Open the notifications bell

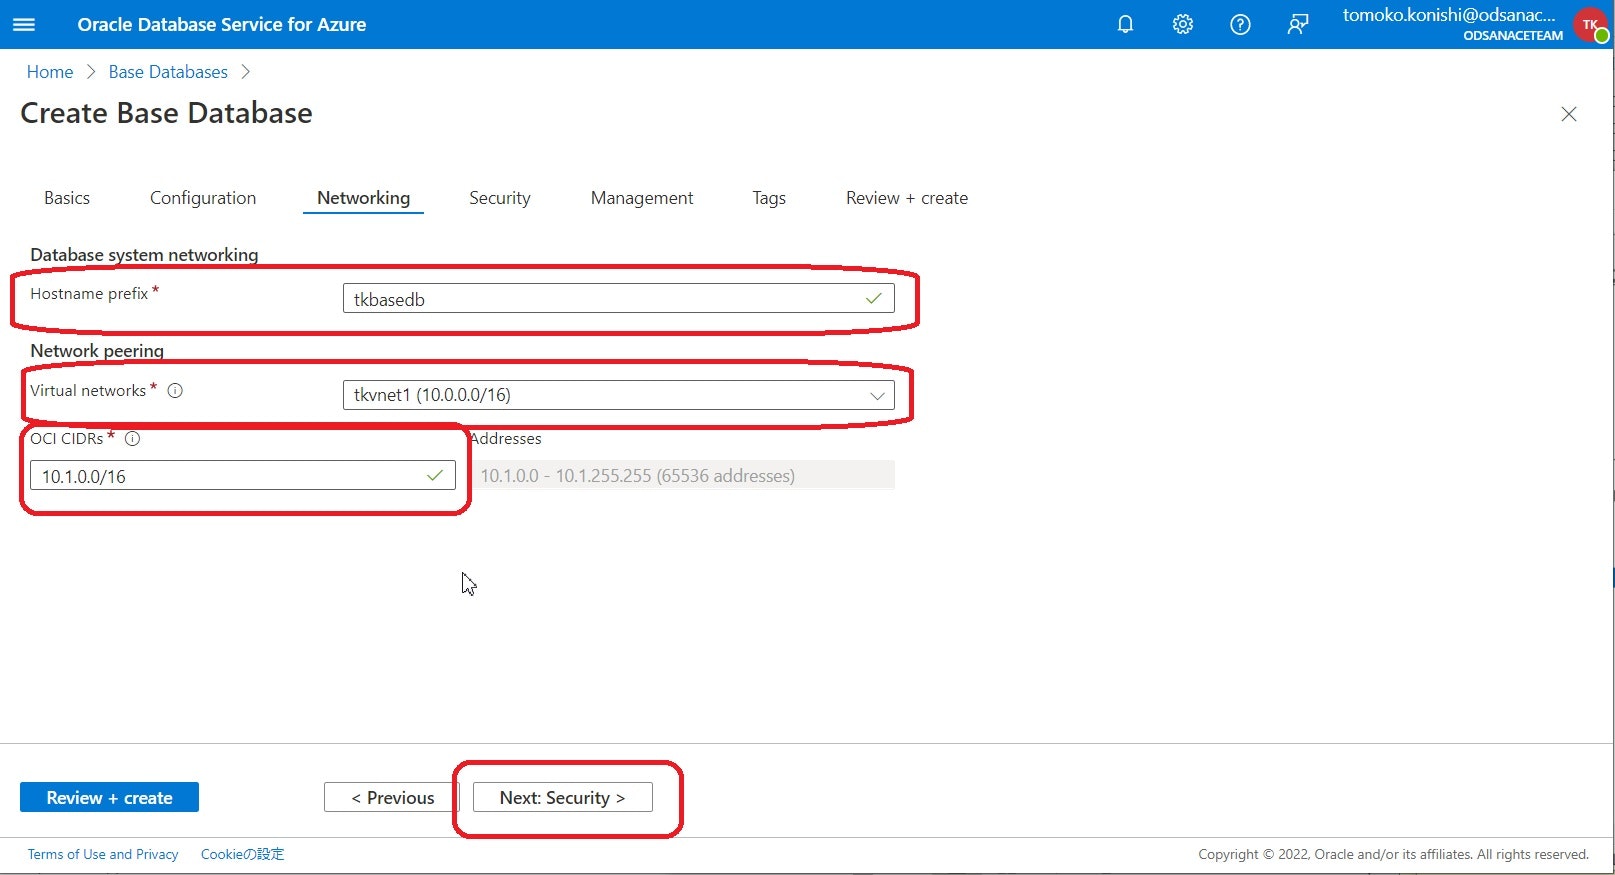click(1125, 24)
